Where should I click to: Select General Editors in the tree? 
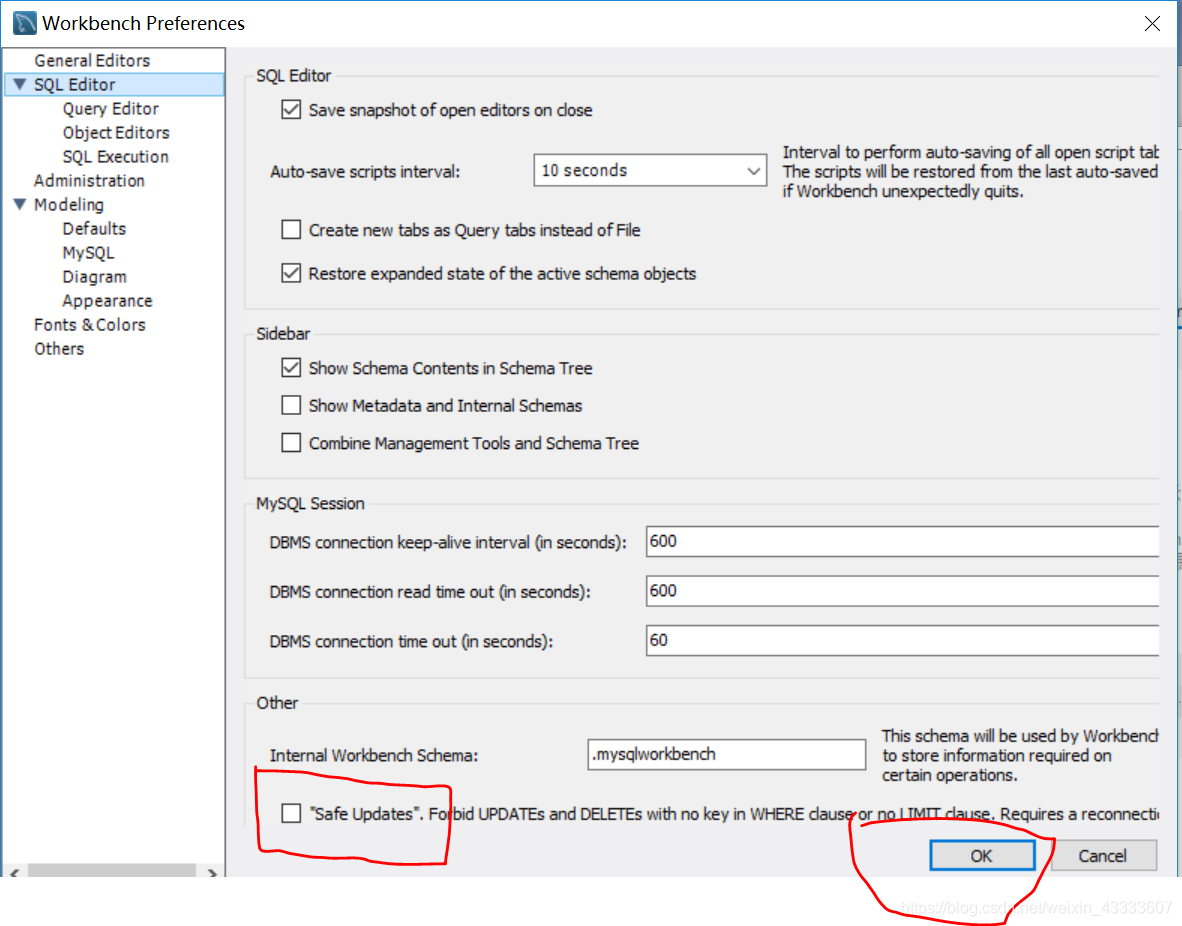pos(92,60)
